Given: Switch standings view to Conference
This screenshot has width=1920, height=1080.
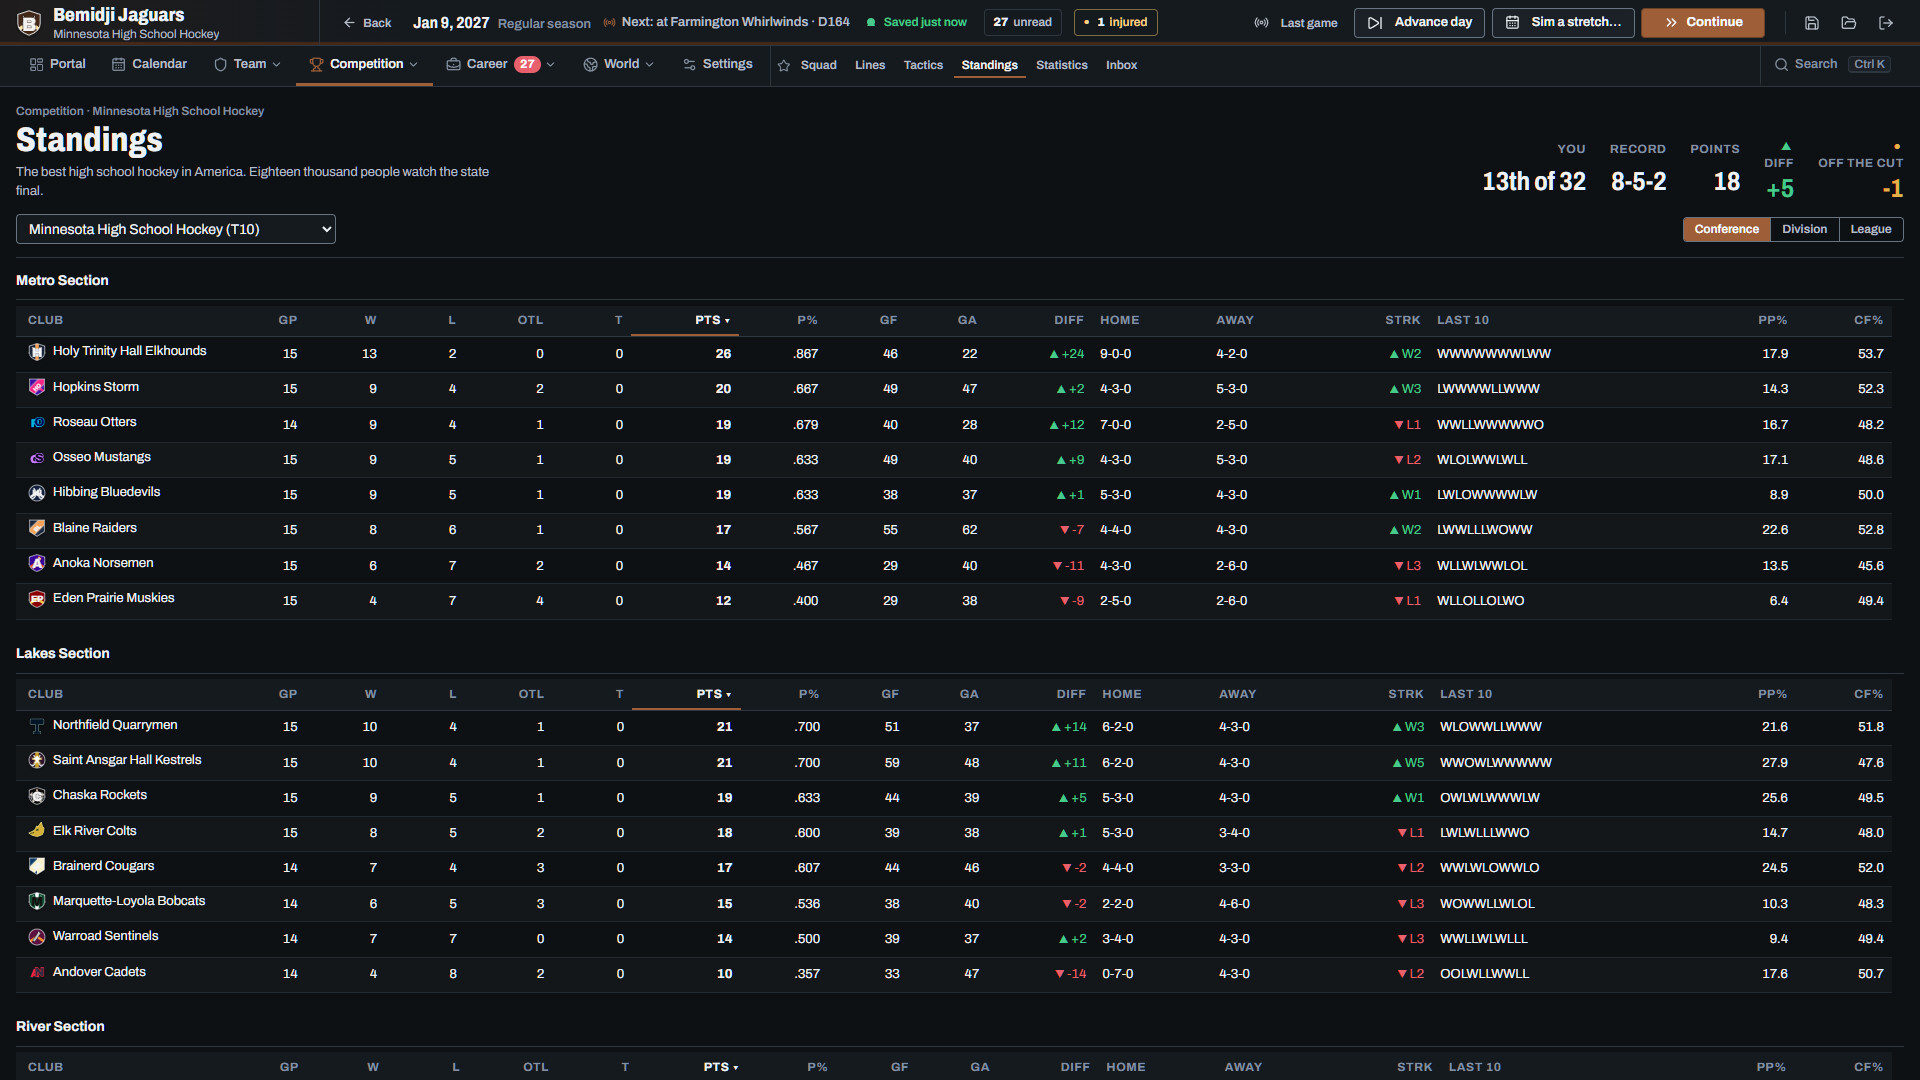Looking at the screenshot, I should click(1726, 229).
